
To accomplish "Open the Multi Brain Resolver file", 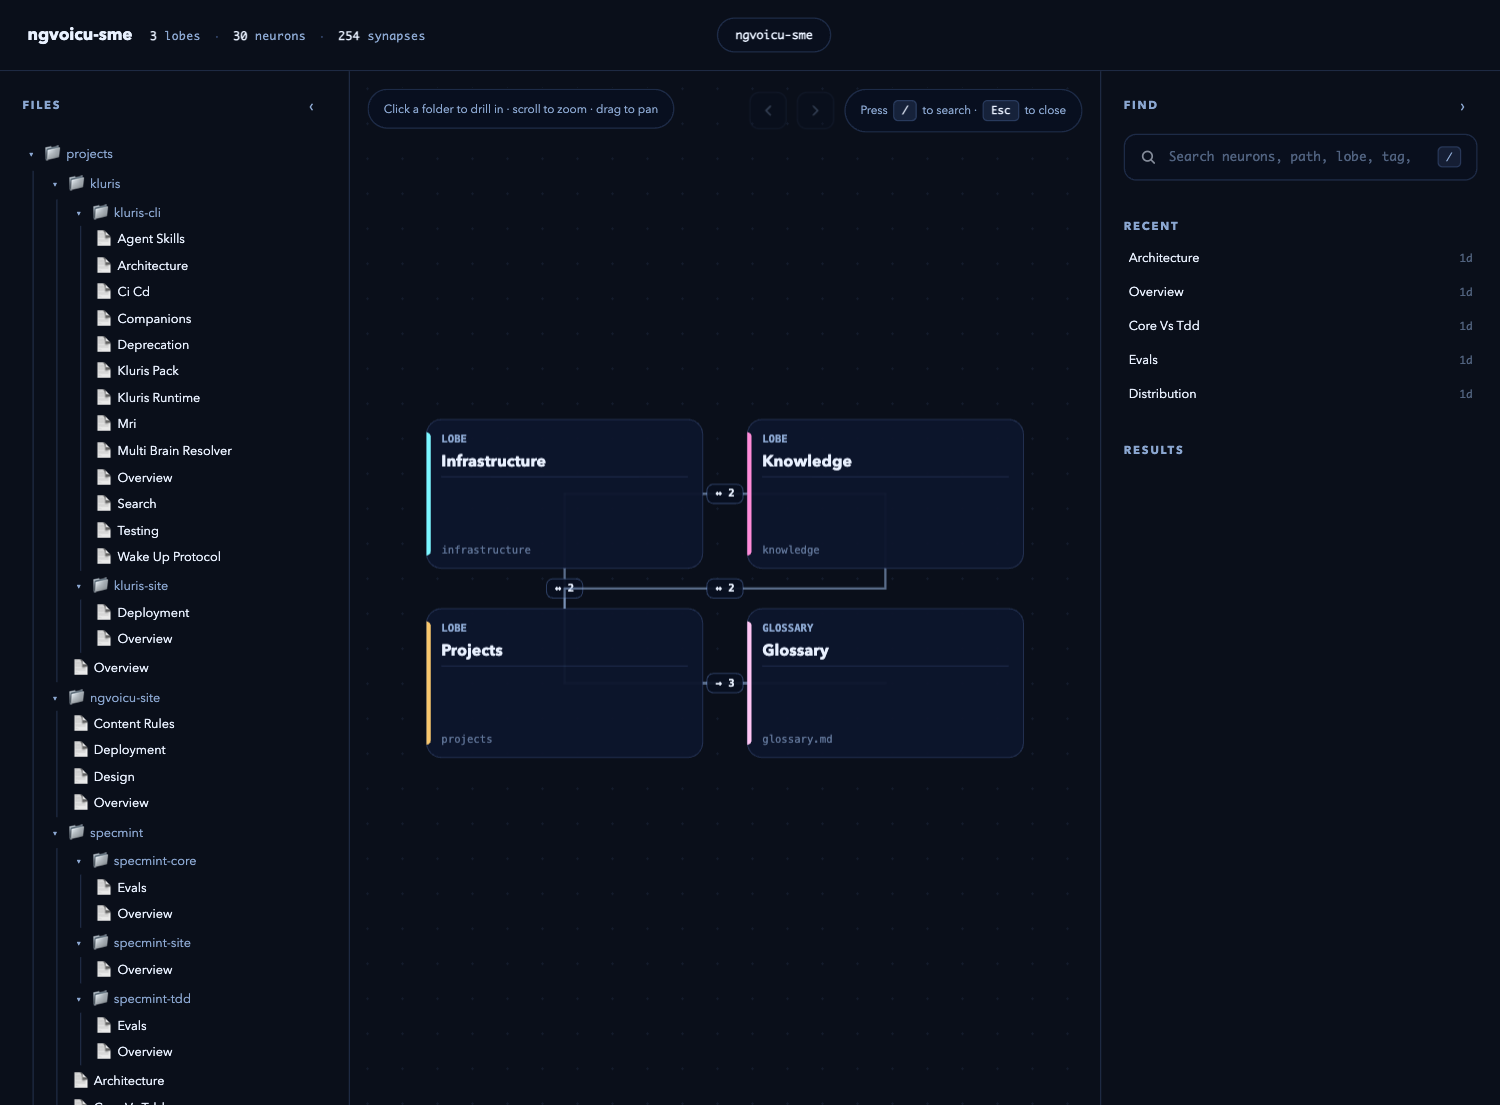I will [x=174, y=450].
